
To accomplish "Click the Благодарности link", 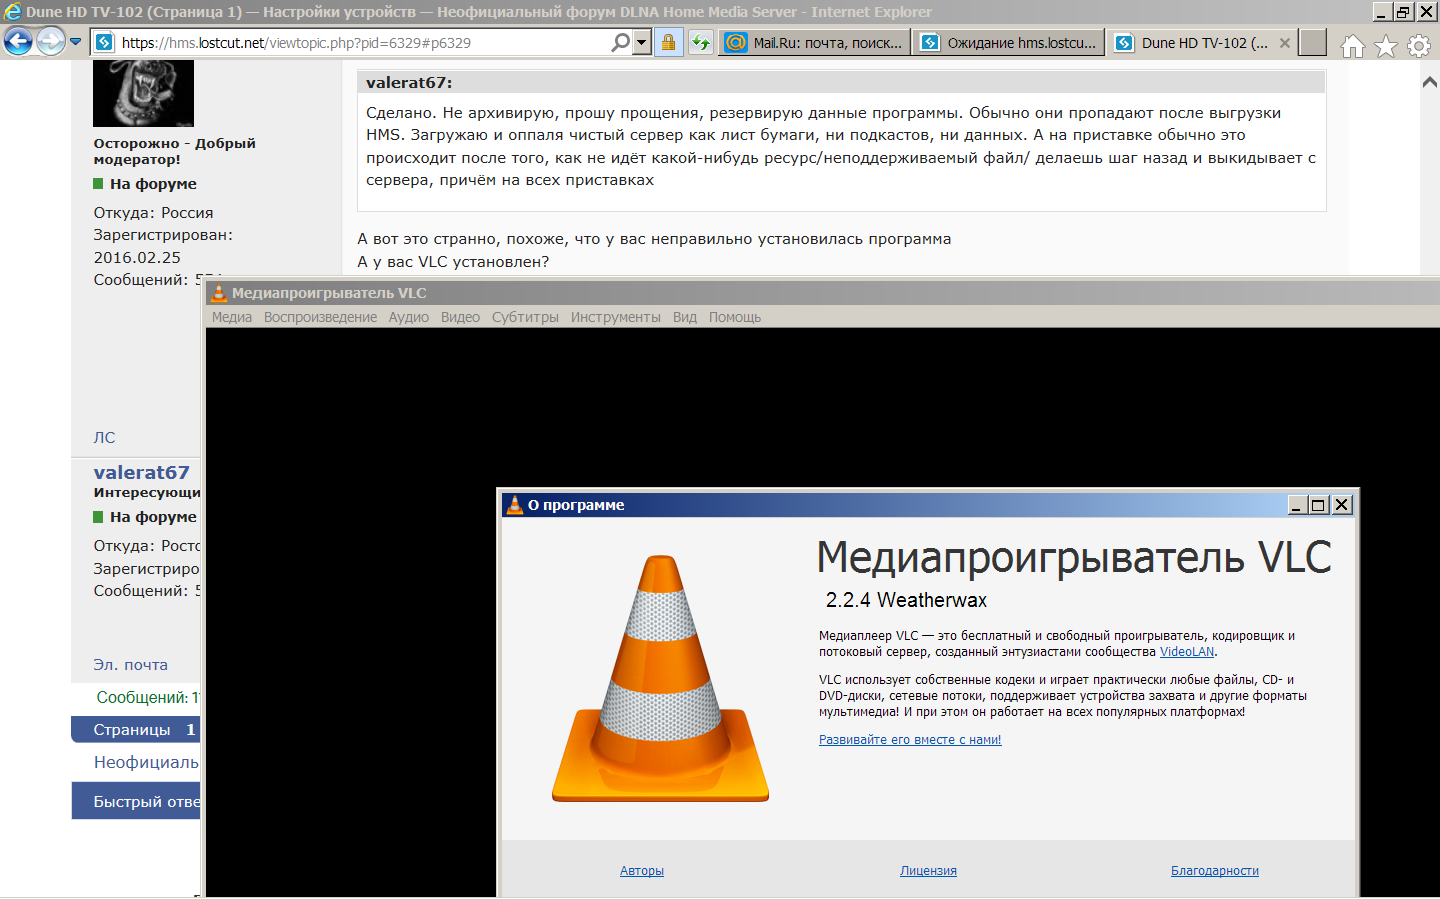I will click(x=1214, y=871).
